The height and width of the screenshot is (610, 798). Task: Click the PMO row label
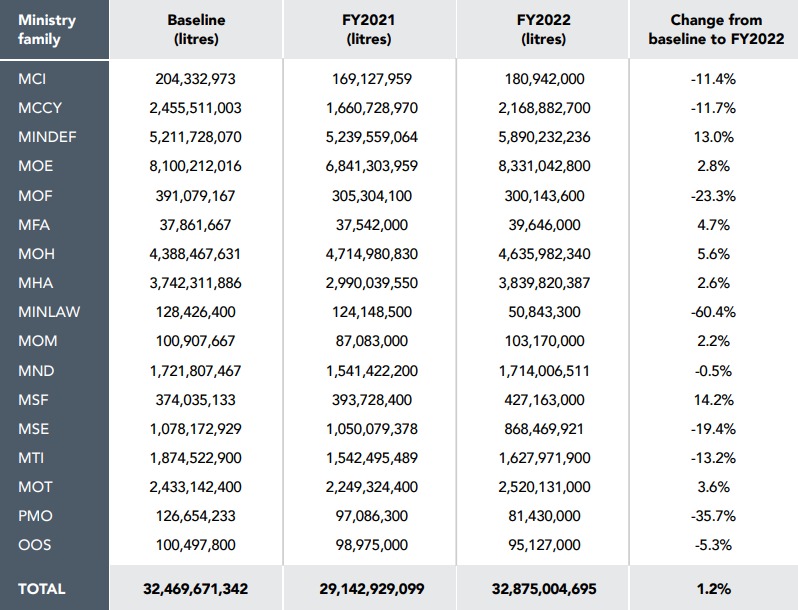click(x=35, y=516)
